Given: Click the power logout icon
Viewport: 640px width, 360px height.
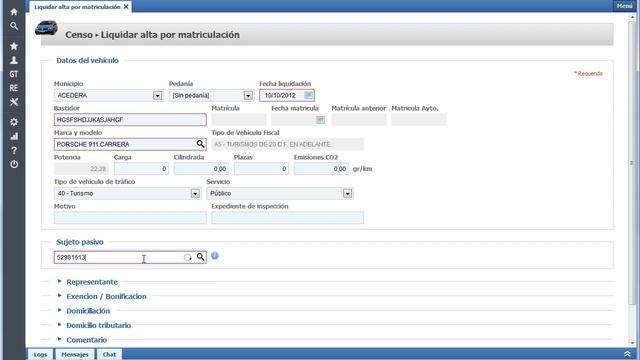Looking at the screenshot, I should point(14,164).
